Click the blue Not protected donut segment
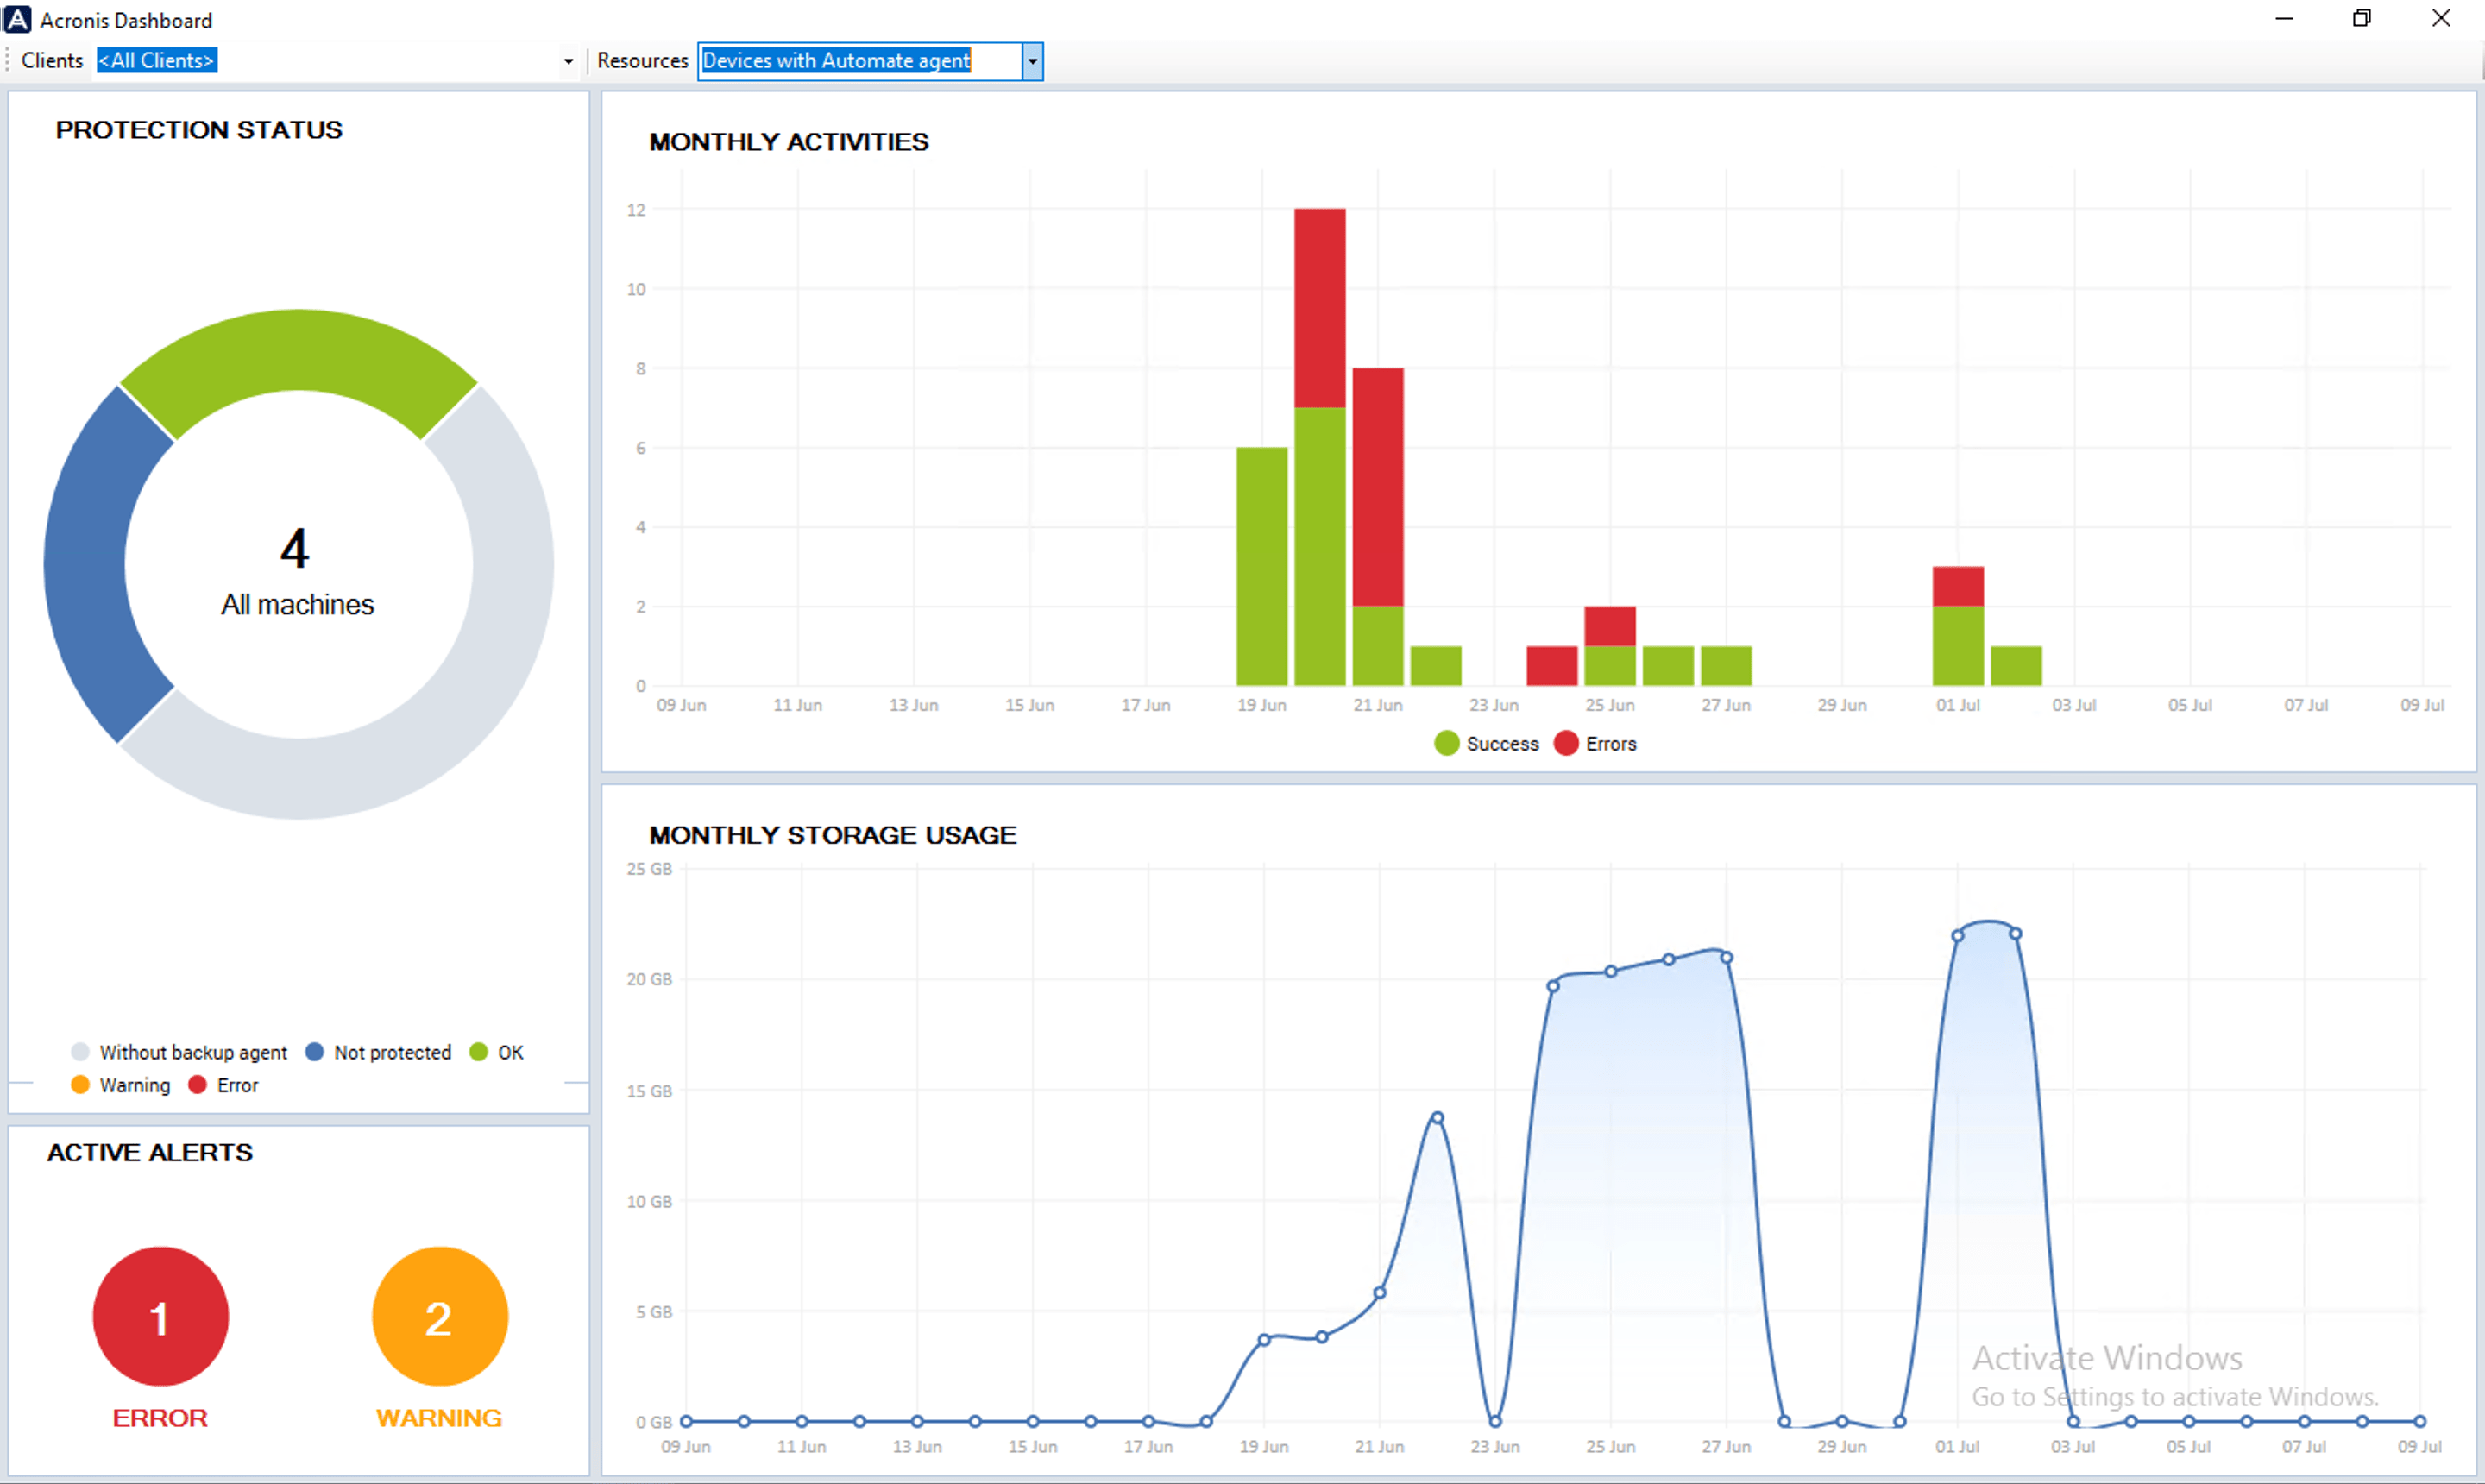 (85, 565)
